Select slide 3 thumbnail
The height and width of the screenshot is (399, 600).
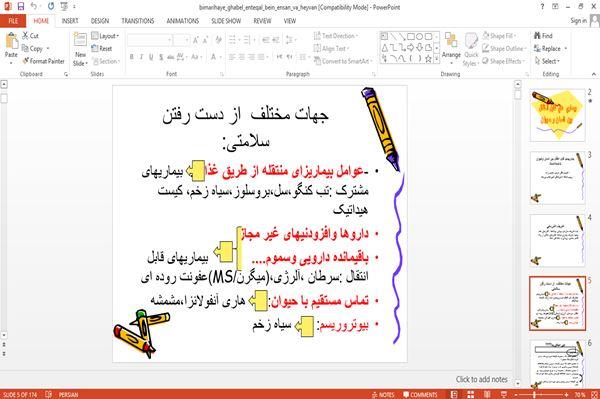click(558, 178)
